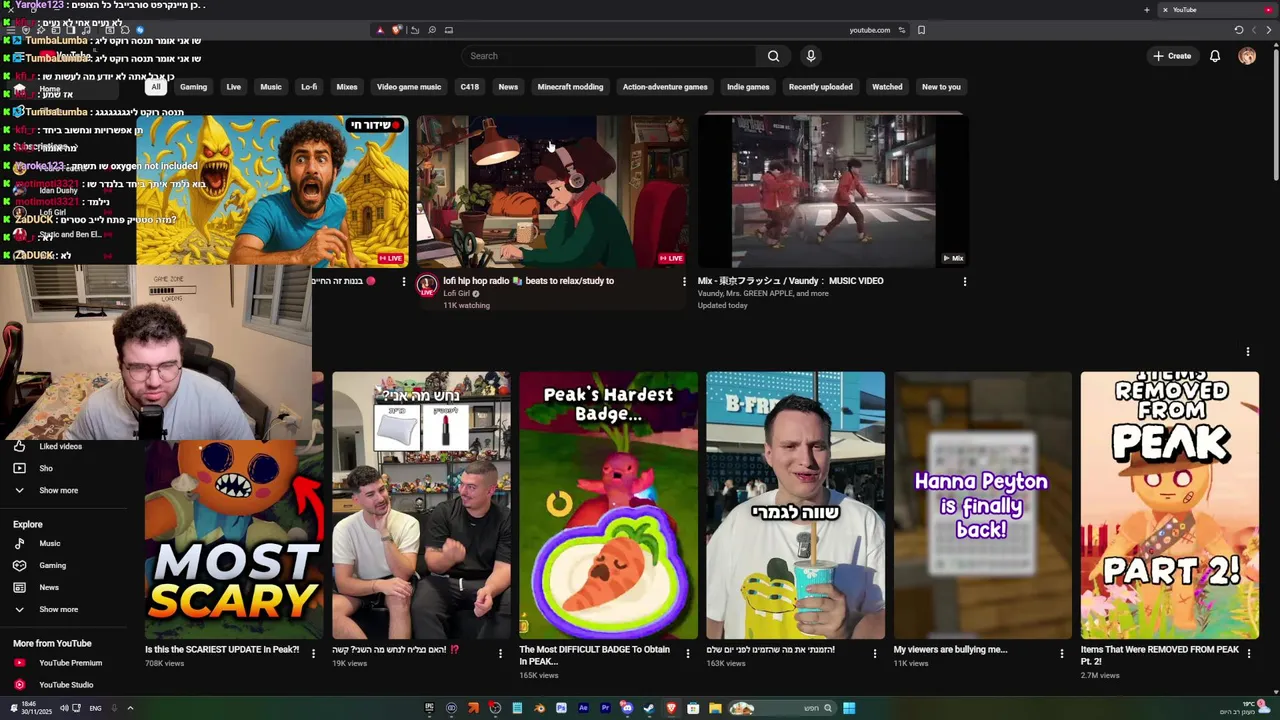
Task: Expand the system tray hidden icons chevron
Action: tap(130, 708)
